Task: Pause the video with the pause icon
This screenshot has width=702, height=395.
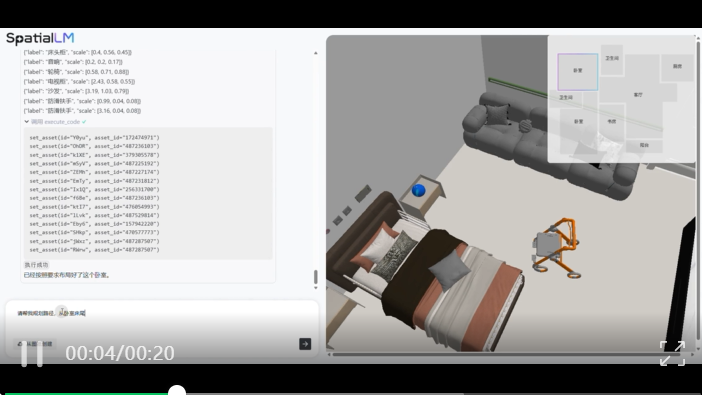Action: 32,354
